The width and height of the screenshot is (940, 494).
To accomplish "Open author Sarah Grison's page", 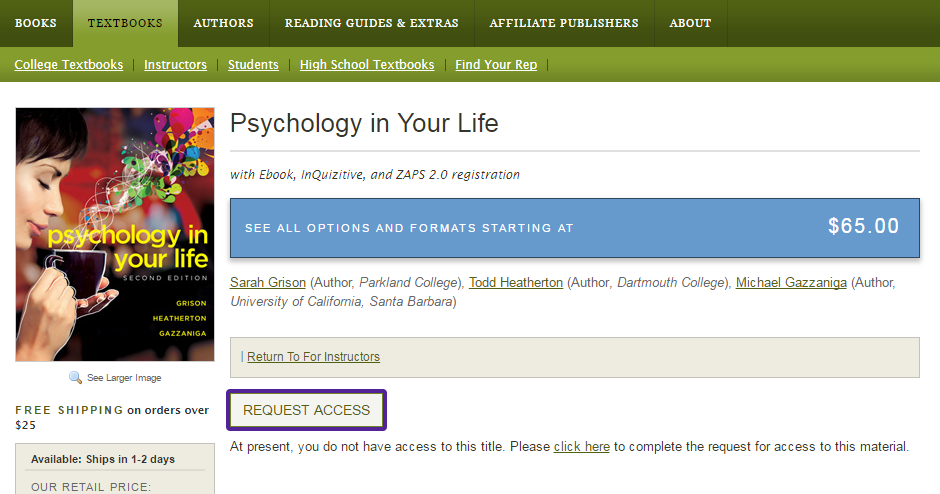I will pyautogui.click(x=268, y=282).
